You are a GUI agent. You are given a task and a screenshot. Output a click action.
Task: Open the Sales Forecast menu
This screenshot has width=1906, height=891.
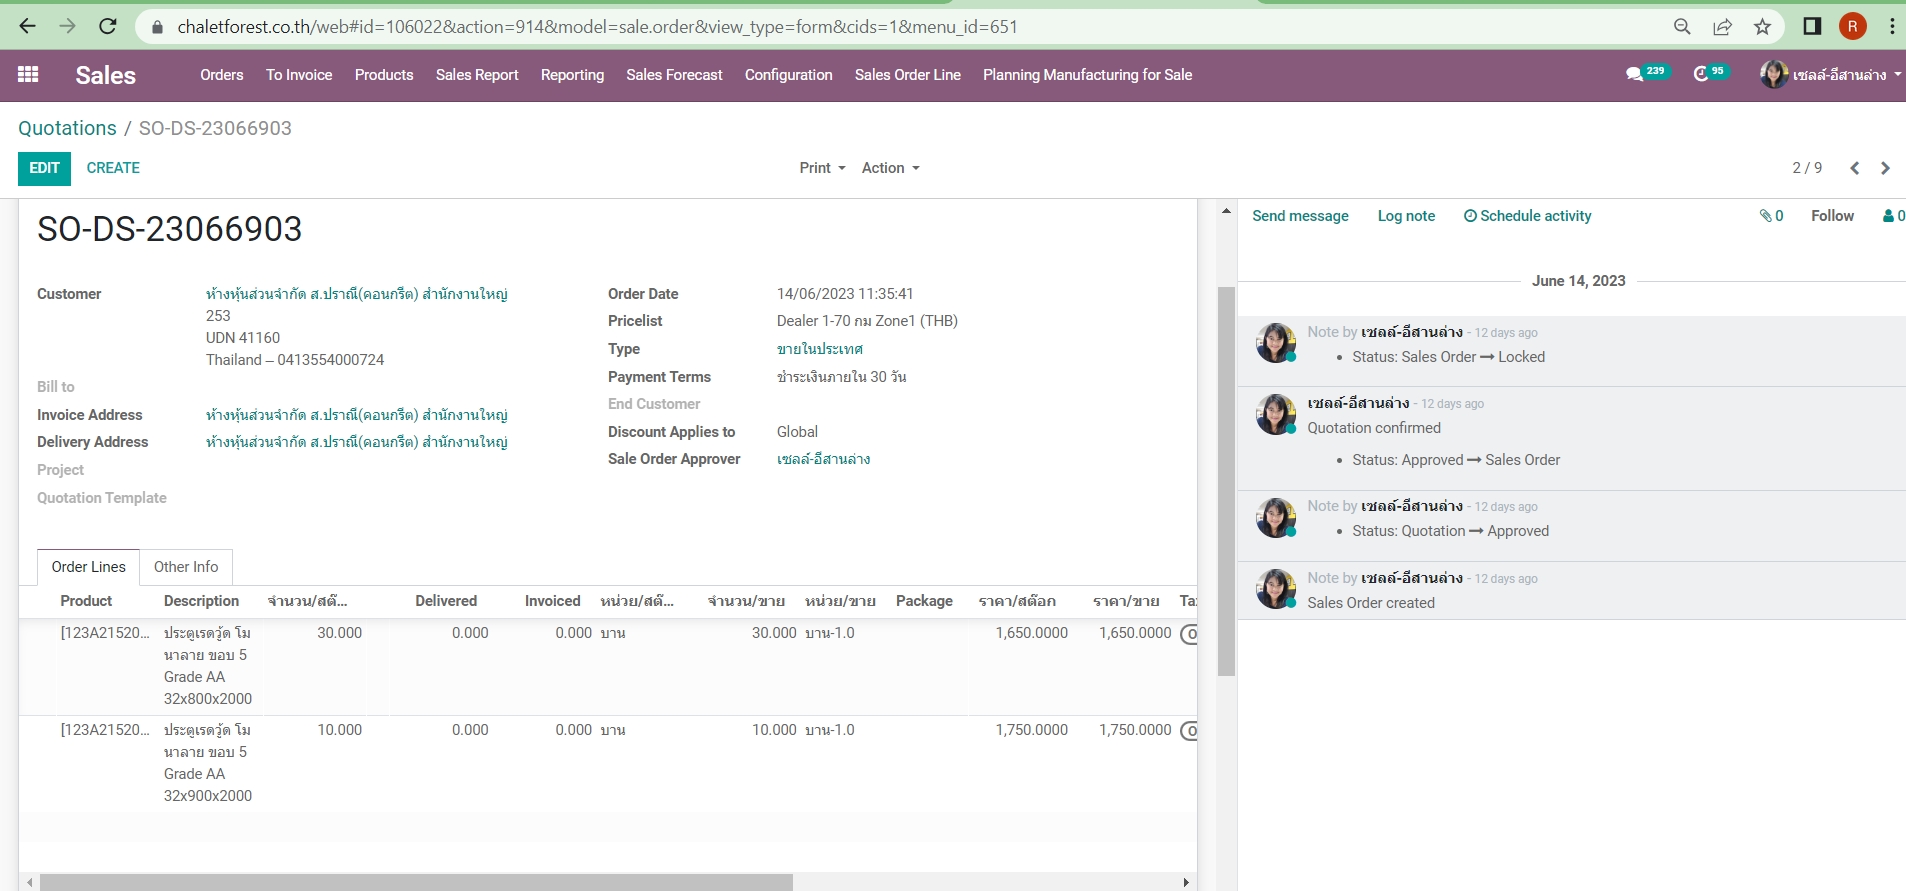[x=674, y=75]
